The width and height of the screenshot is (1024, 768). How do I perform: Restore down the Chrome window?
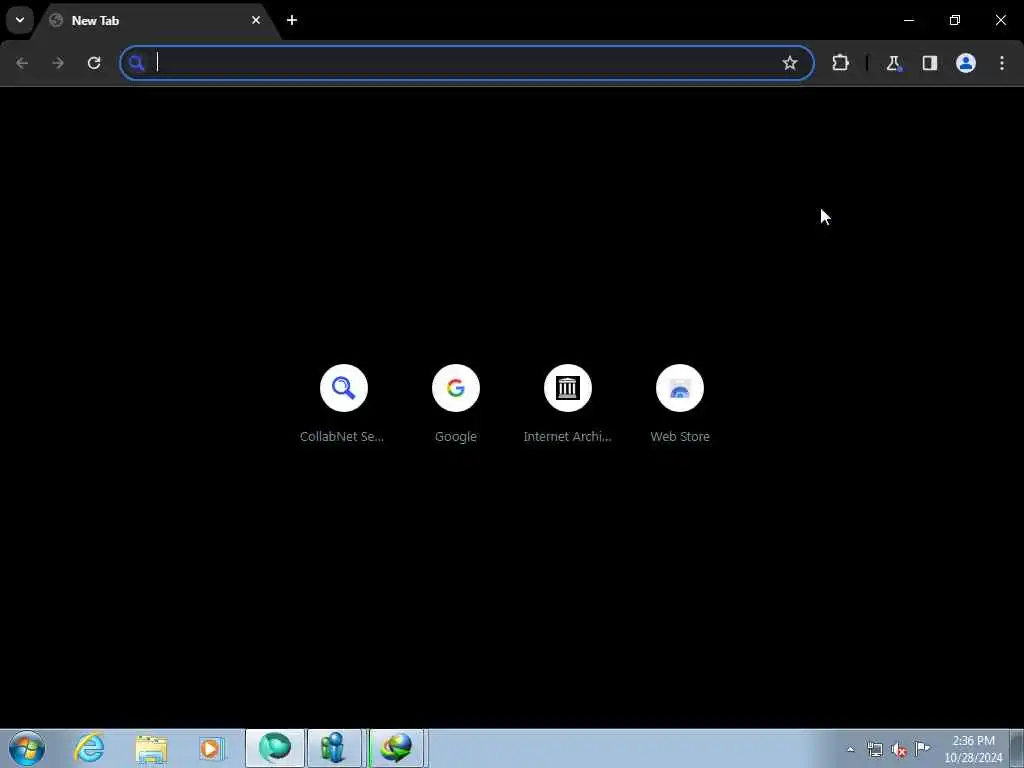[955, 20]
